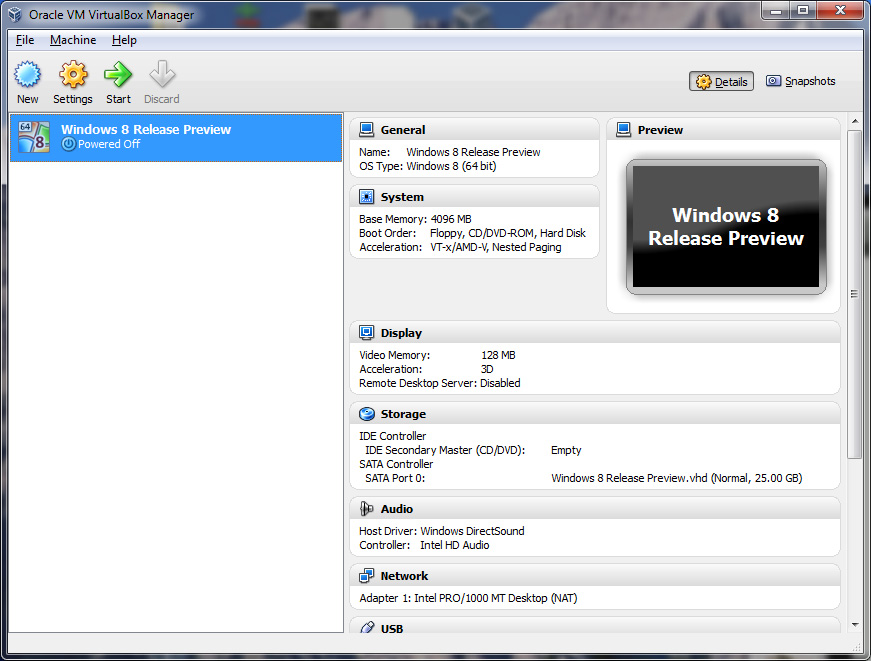The width and height of the screenshot is (871, 661).
Task: Open the Machine menu
Action: [x=73, y=40]
